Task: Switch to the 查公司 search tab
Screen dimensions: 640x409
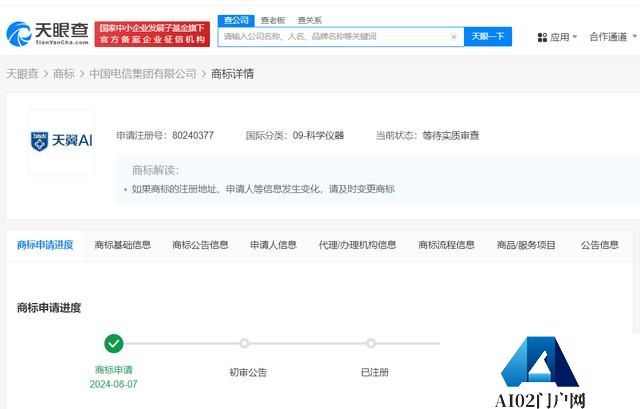Action: [236, 20]
